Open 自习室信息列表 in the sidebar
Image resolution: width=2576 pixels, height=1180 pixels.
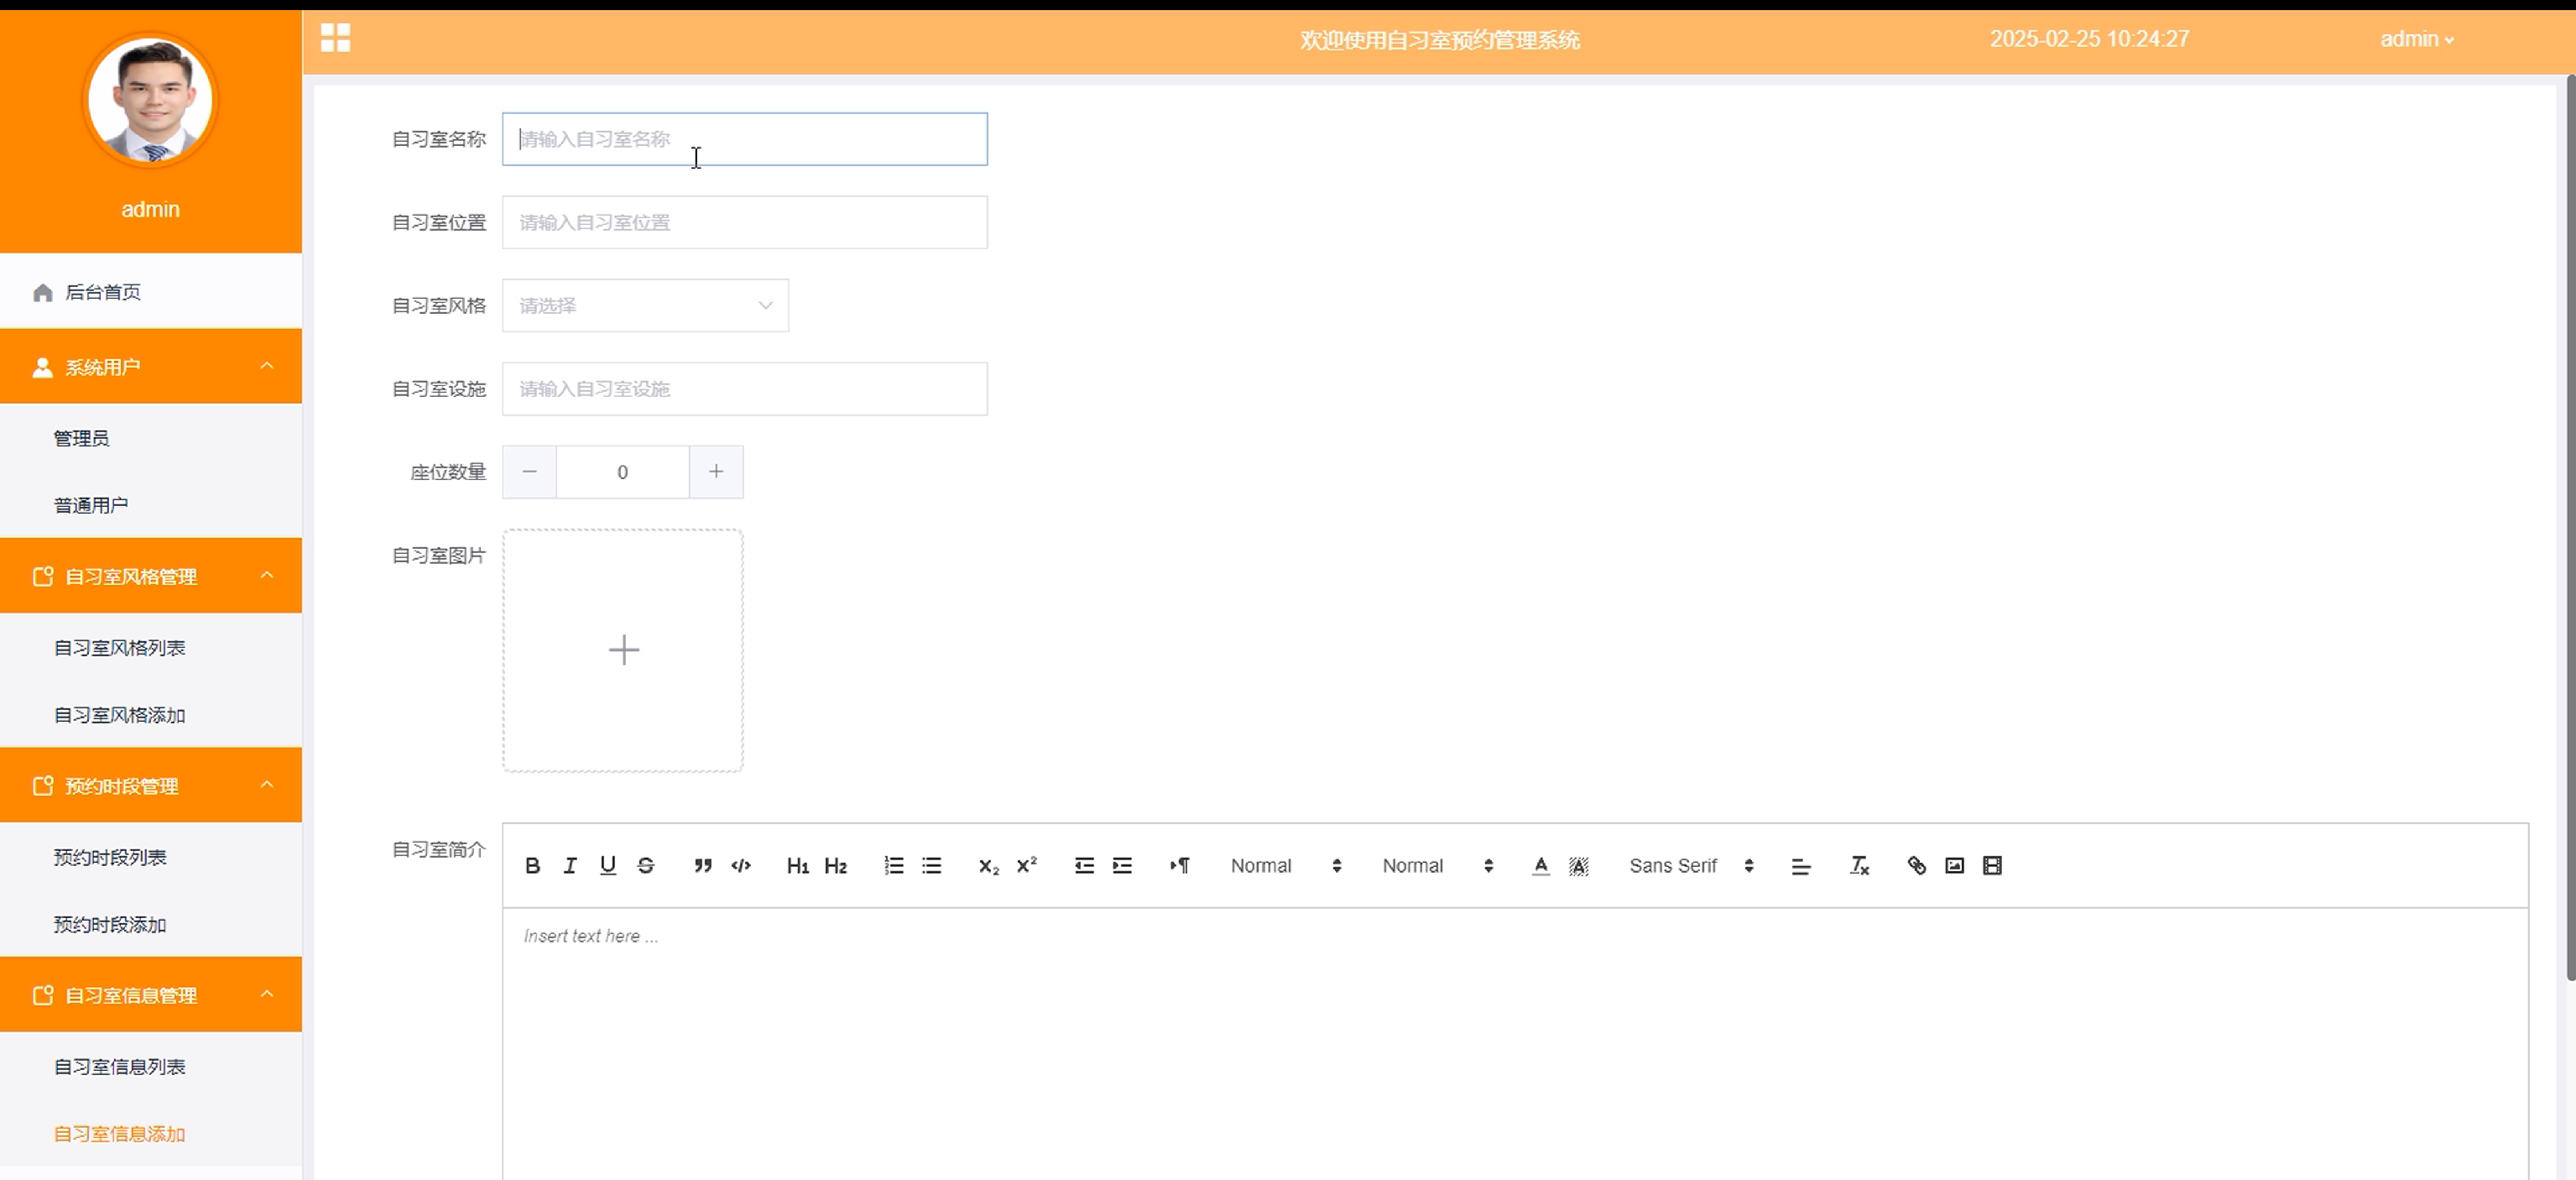coord(119,1067)
